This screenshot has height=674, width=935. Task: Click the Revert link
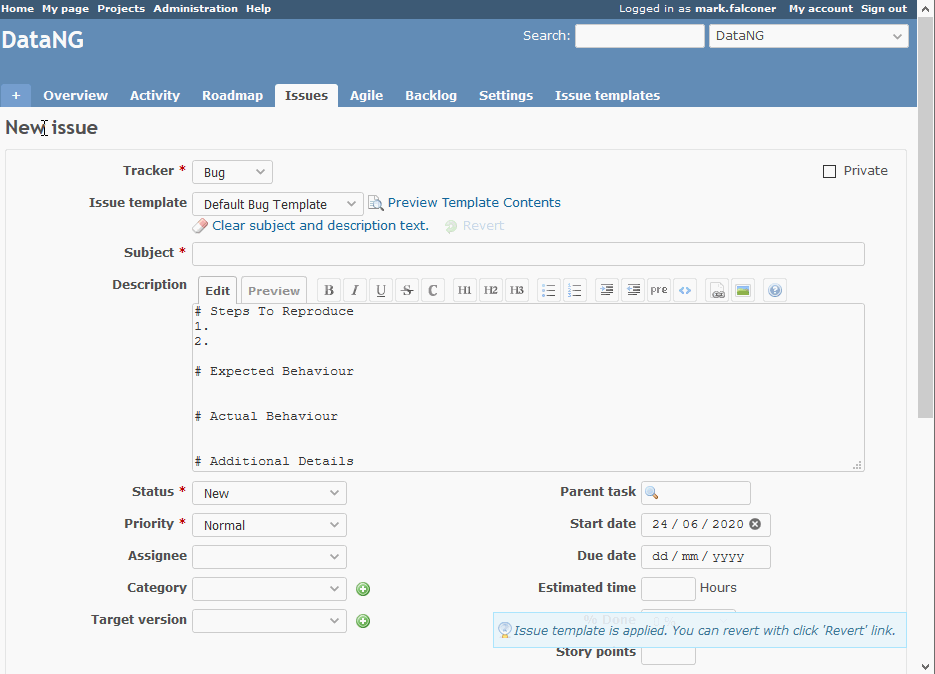click(484, 225)
